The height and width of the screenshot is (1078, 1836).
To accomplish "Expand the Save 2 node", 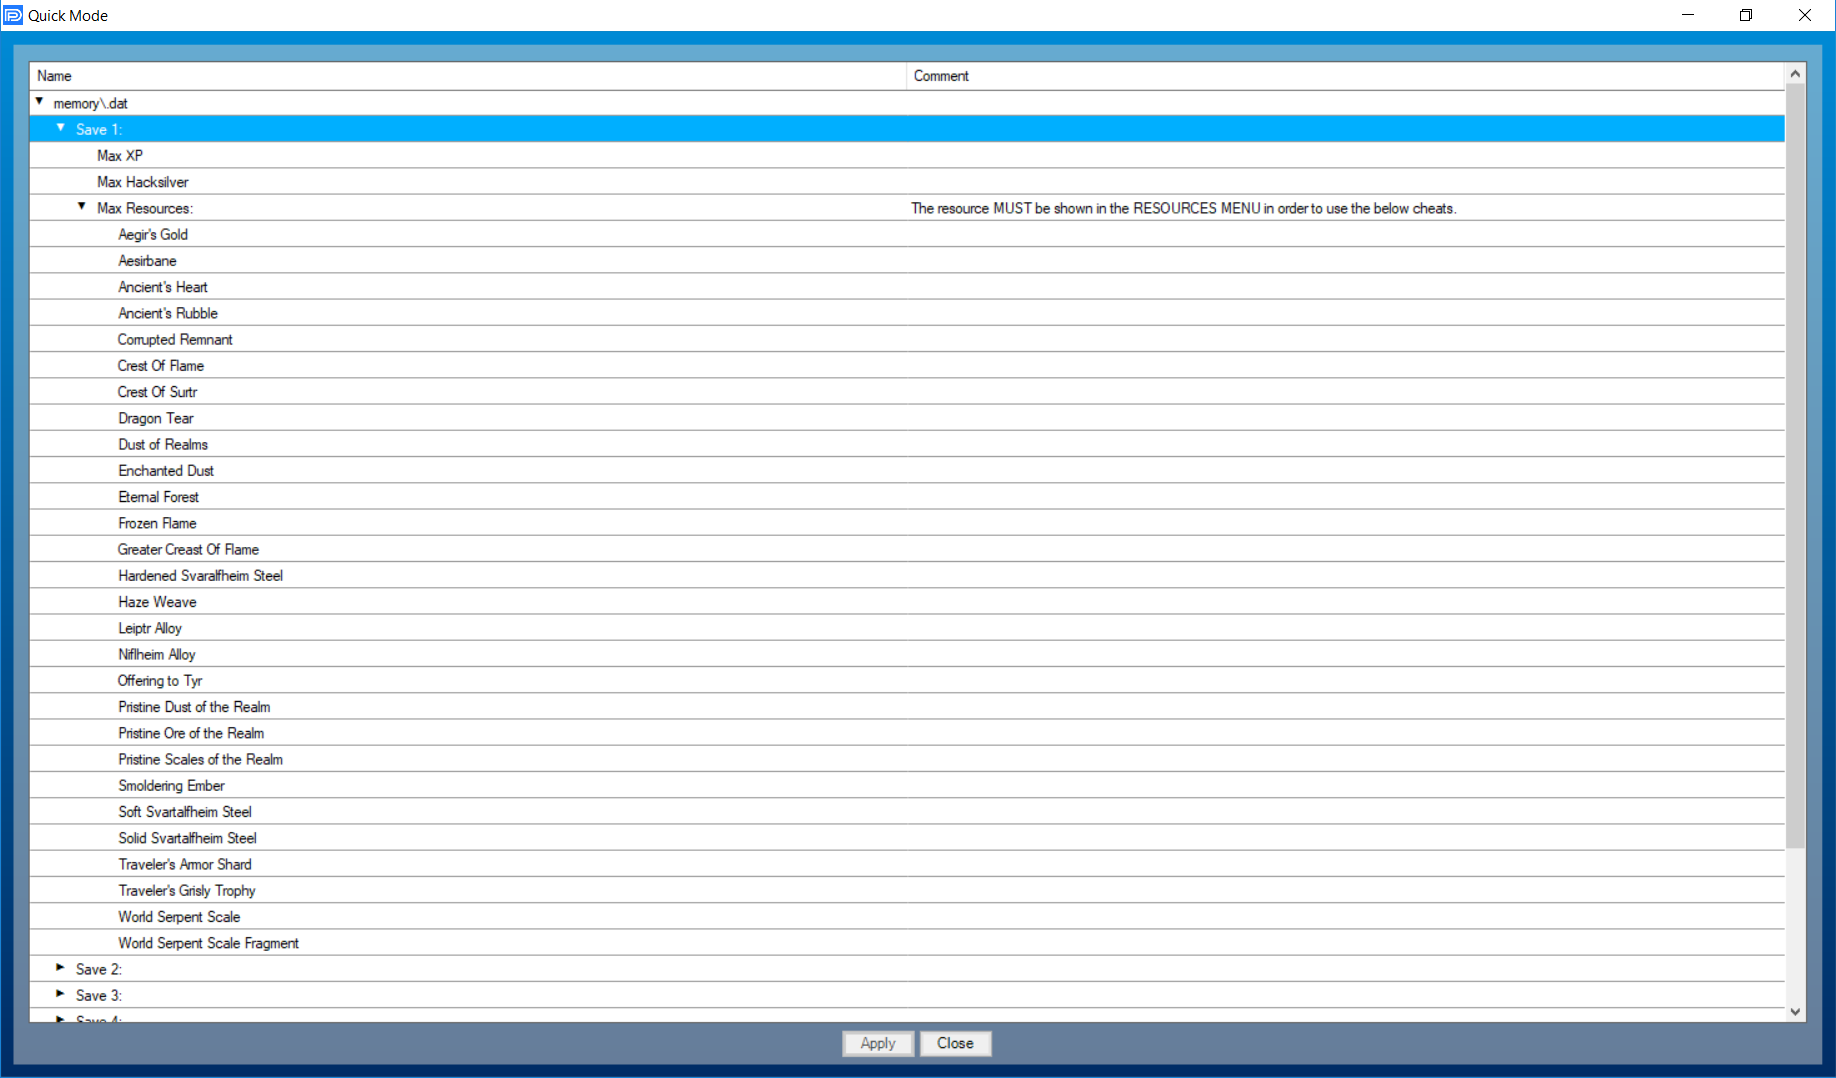I will coord(61,968).
